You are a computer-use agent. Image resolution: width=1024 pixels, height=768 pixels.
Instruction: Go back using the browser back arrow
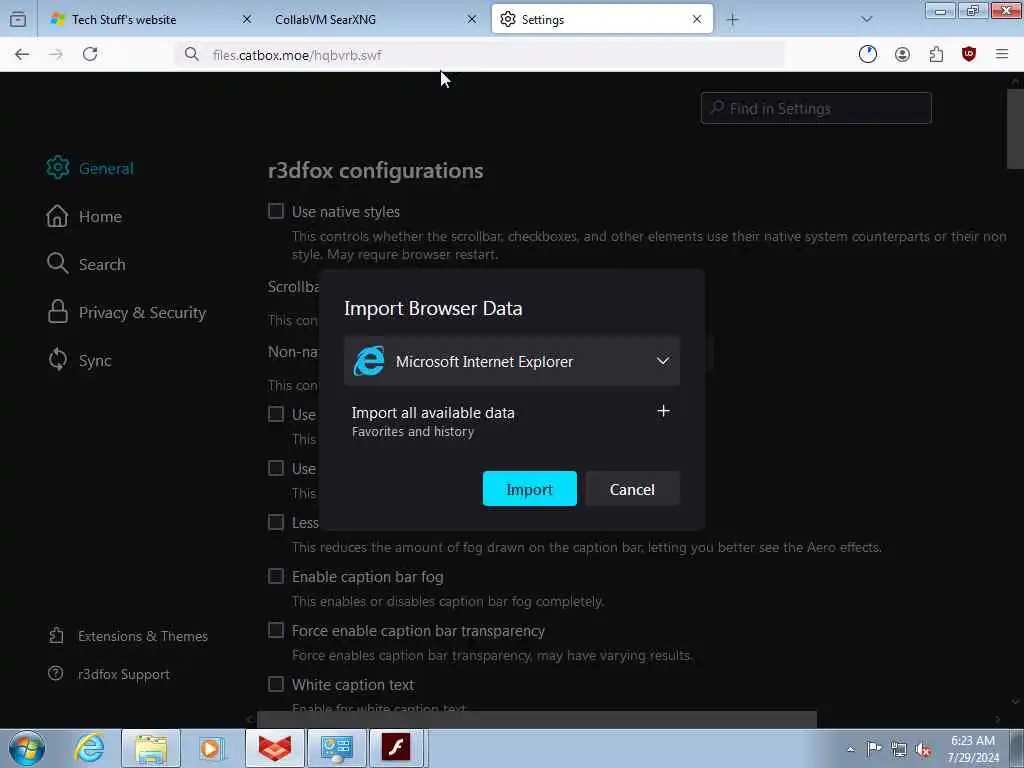(x=22, y=55)
